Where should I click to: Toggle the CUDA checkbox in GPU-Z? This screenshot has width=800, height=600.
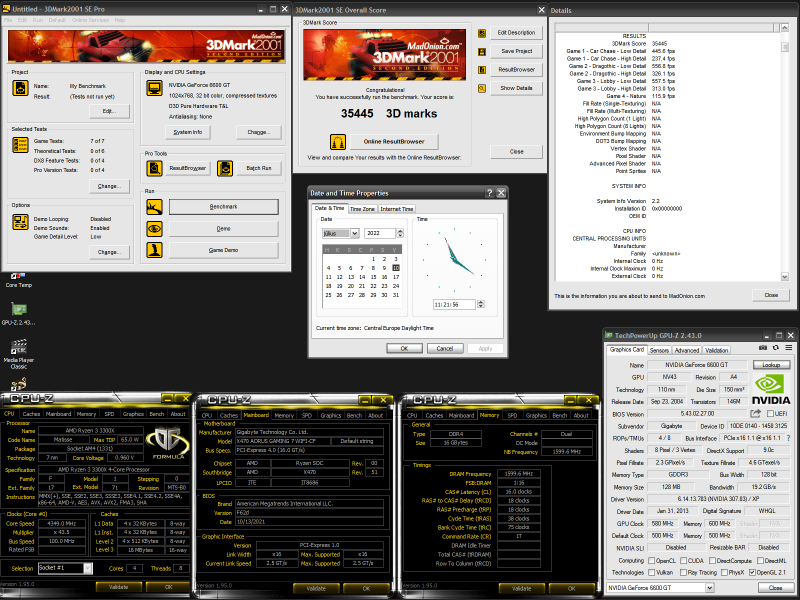(683, 560)
